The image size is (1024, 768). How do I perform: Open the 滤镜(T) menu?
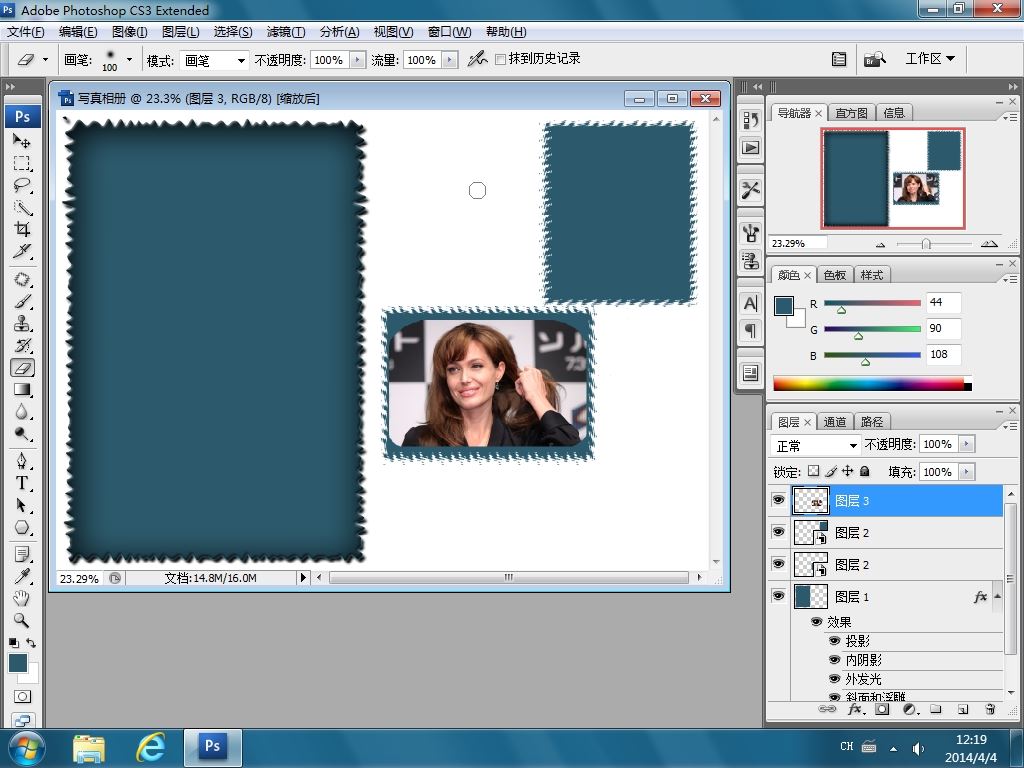coord(286,32)
